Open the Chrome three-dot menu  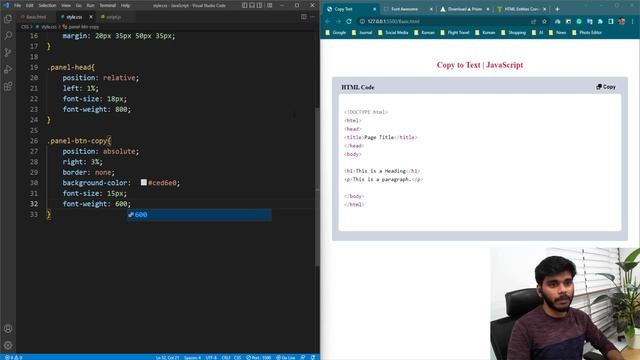(x=633, y=21)
